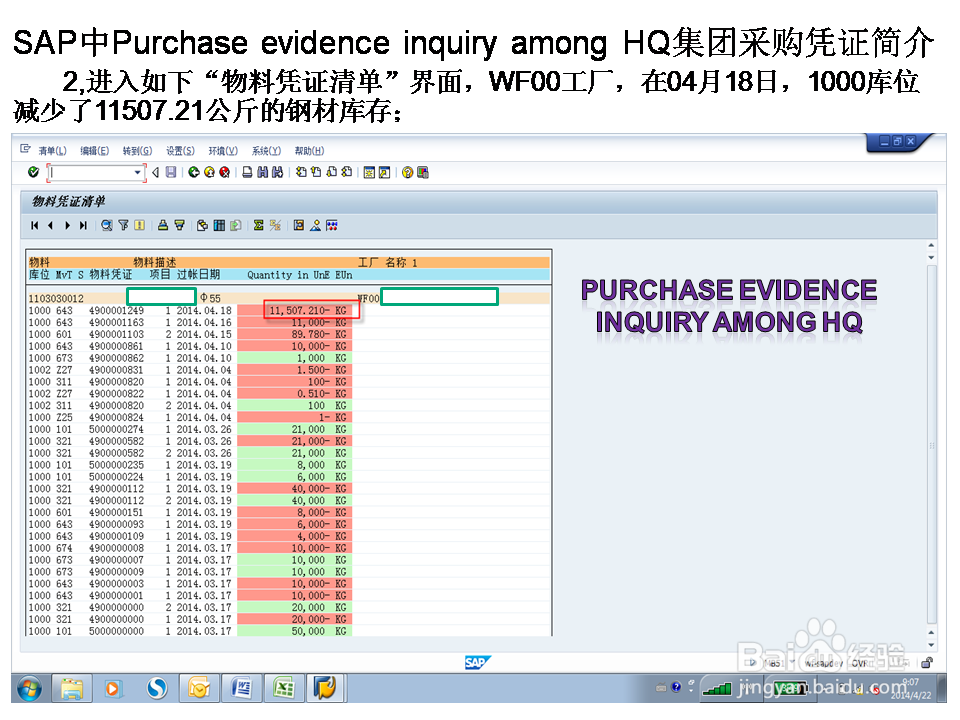Open the command field dropdown arrow
The height and width of the screenshot is (720, 960).
pos(136,172)
